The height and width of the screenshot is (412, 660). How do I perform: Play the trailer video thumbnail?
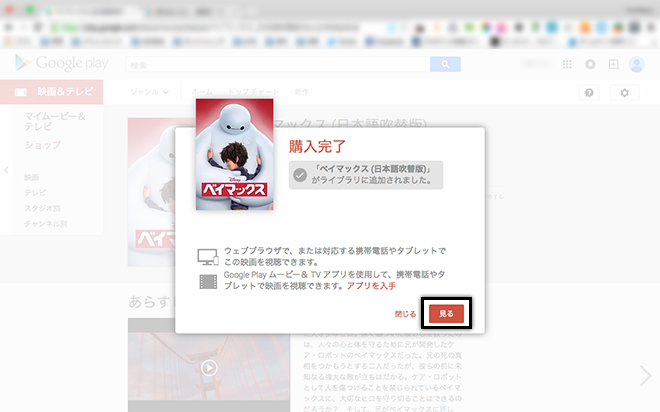(x=209, y=368)
